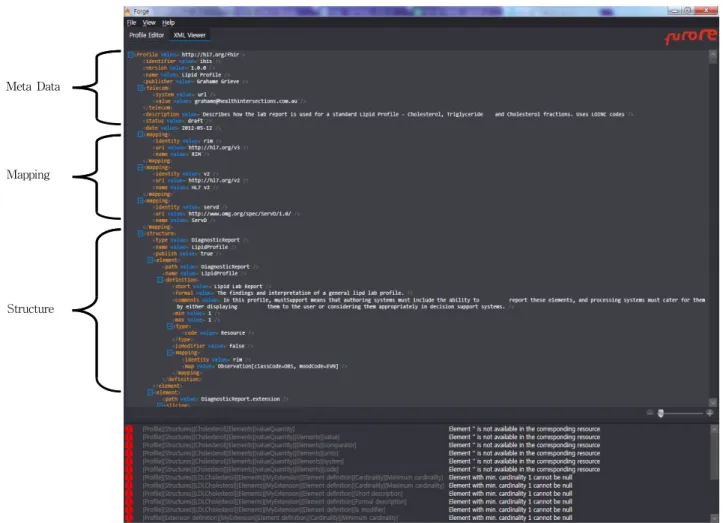Collapse the element node with path DiagnosticReport
Screen dimensions: 726x523
(x=150, y=260)
